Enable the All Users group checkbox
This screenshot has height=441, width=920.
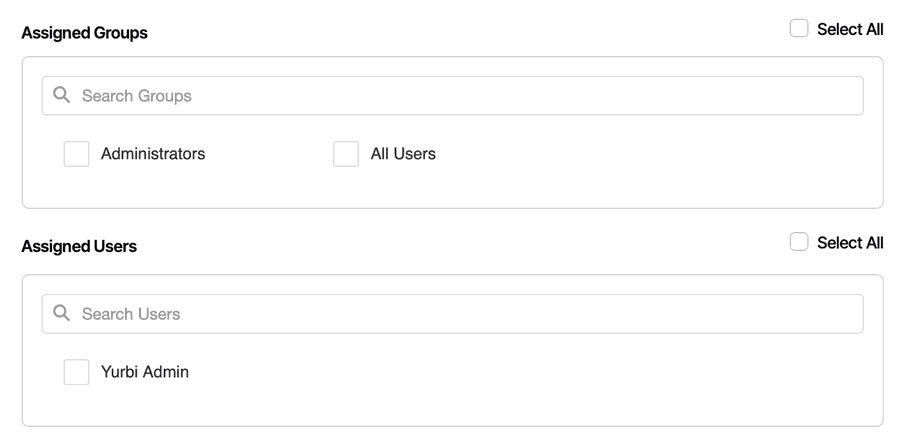coord(346,154)
